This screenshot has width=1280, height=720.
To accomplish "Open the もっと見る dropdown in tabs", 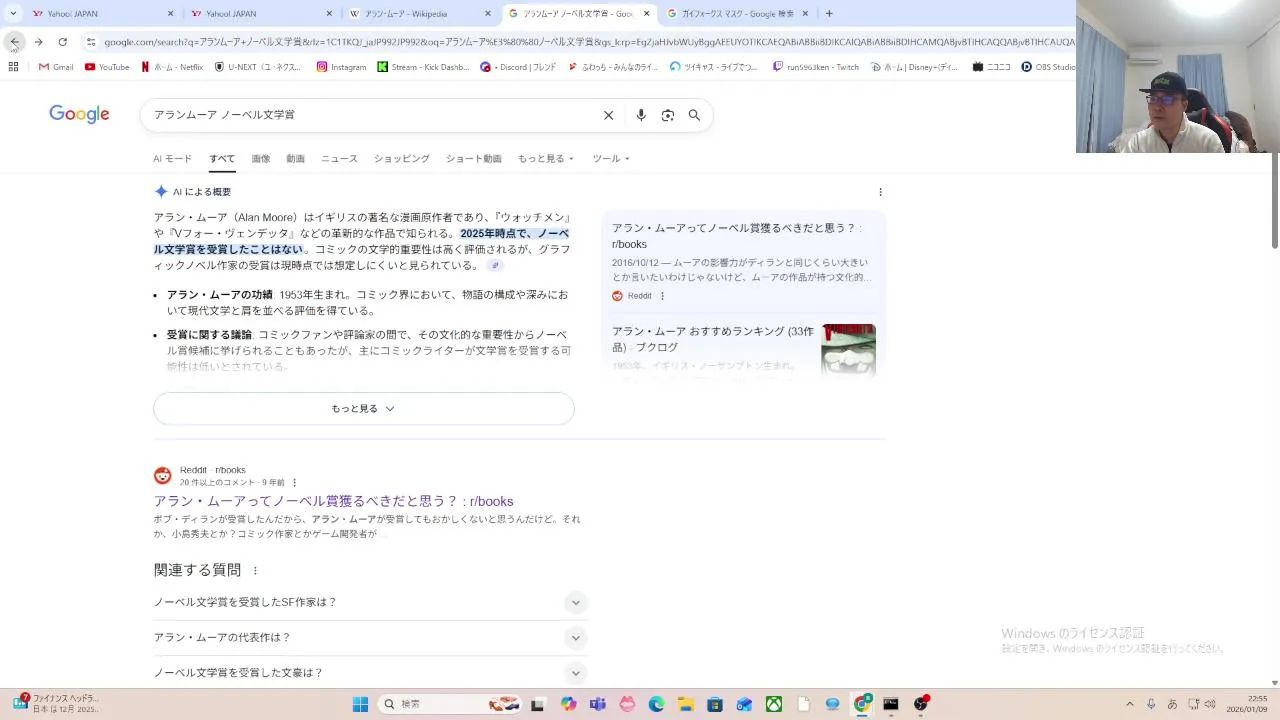I will [x=545, y=158].
